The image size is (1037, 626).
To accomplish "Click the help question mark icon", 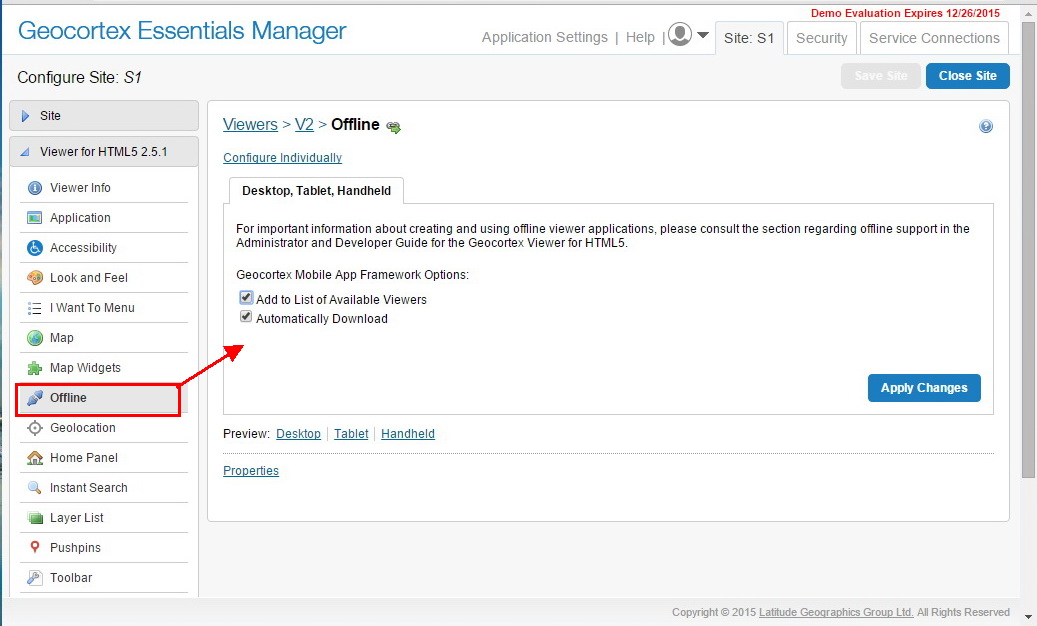I will pos(985,126).
